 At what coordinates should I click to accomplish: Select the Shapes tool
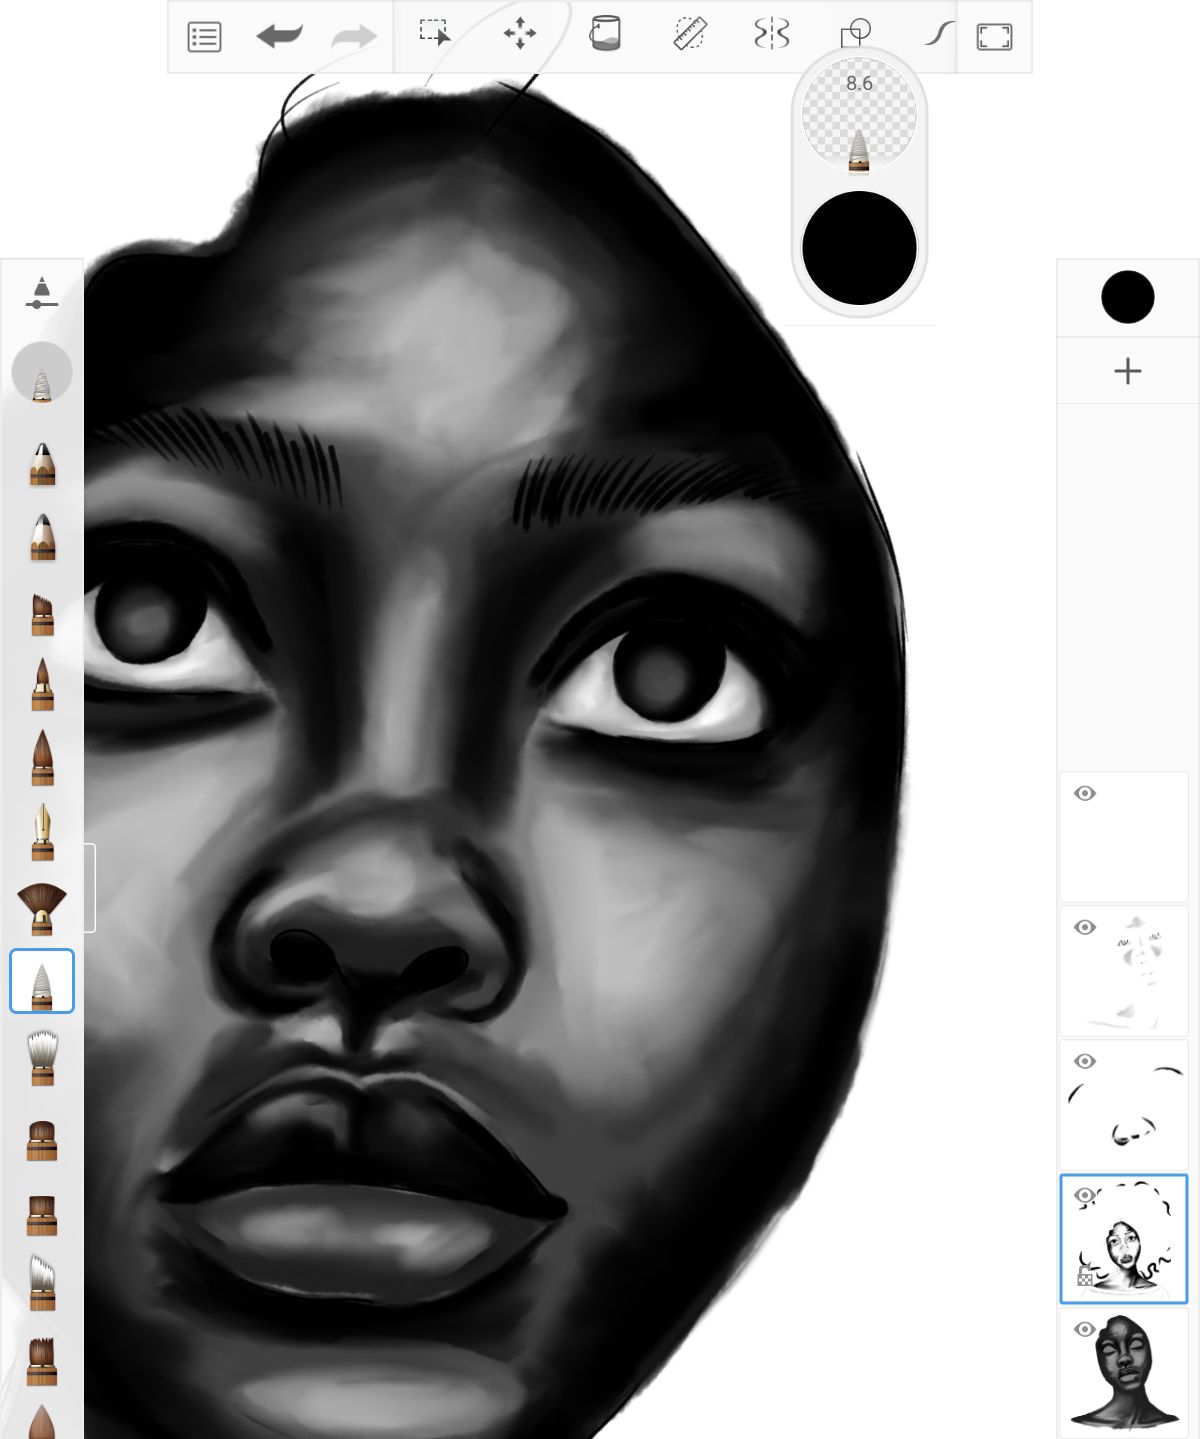(855, 33)
